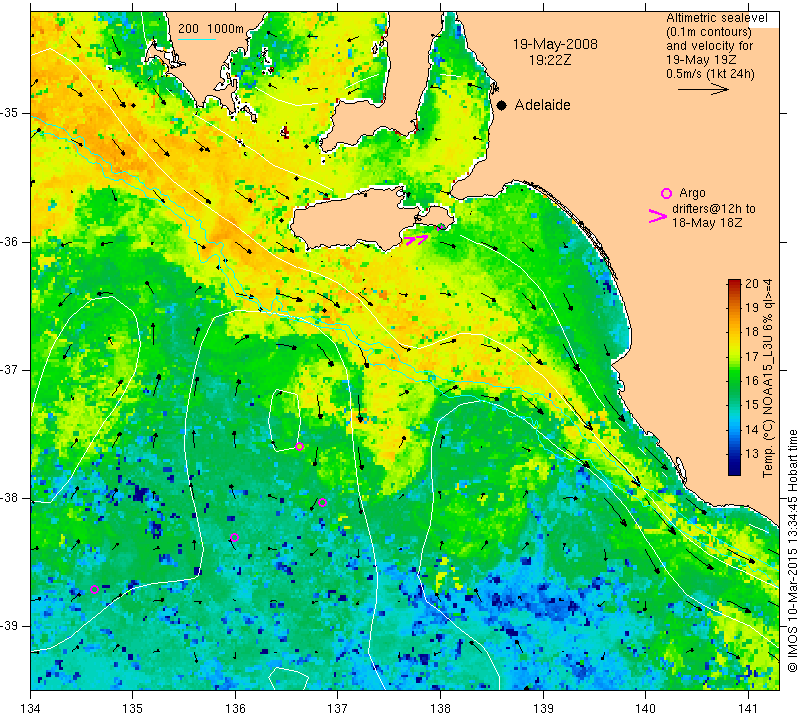Click the 'and velocity for' legend line
Viewport: 800px width, 720px height.
tap(710, 45)
